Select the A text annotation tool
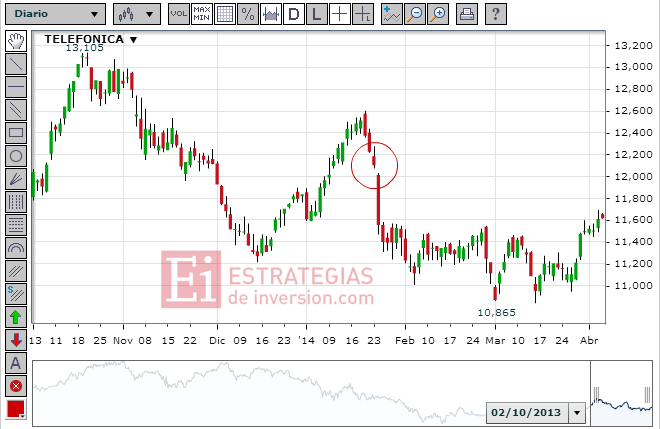Viewport: 660px width, 429px height. click(16, 363)
